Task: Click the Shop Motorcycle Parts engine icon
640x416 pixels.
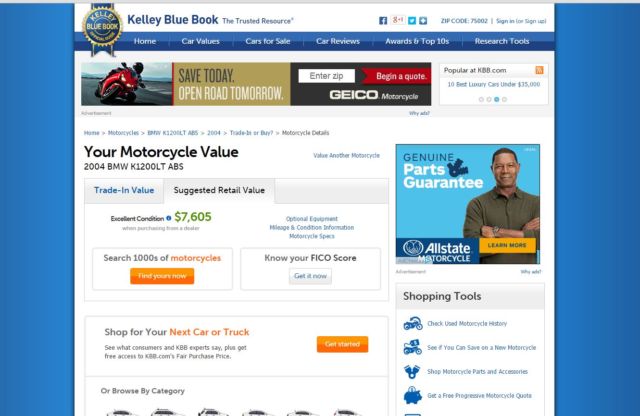Action: click(x=412, y=372)
